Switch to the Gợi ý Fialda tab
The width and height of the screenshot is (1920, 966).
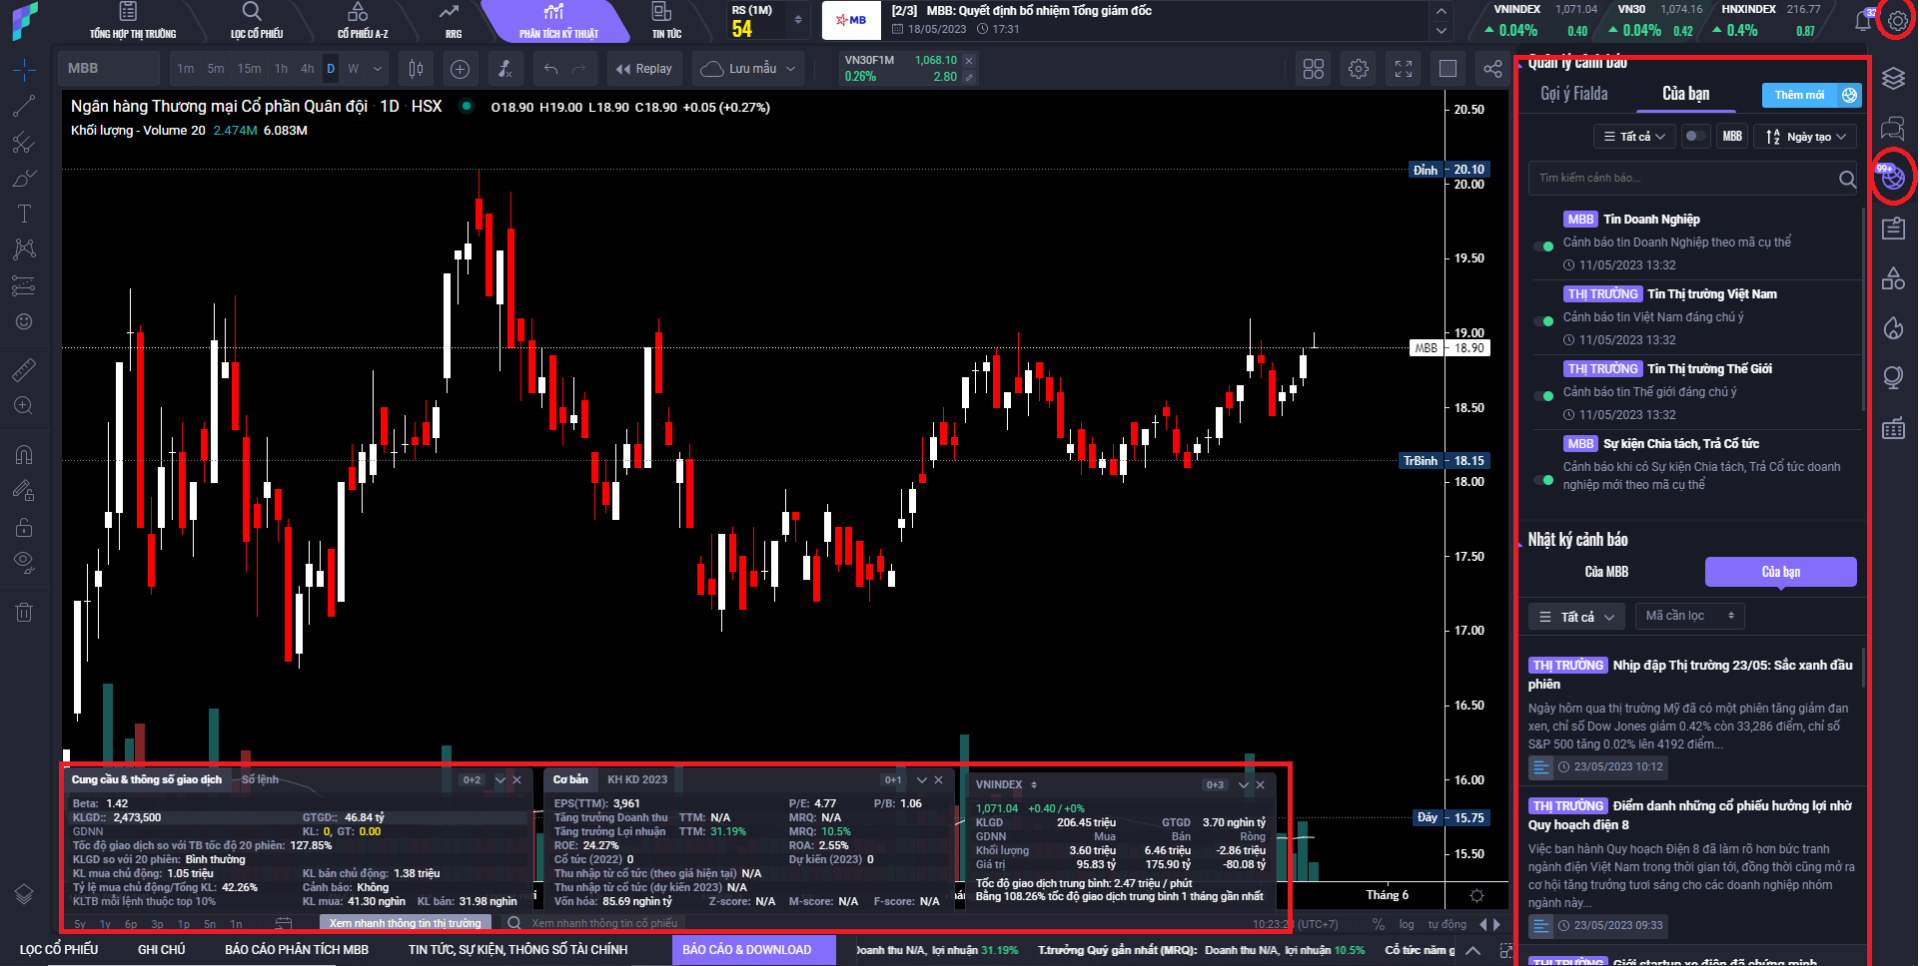click(x=1574, y=94)
